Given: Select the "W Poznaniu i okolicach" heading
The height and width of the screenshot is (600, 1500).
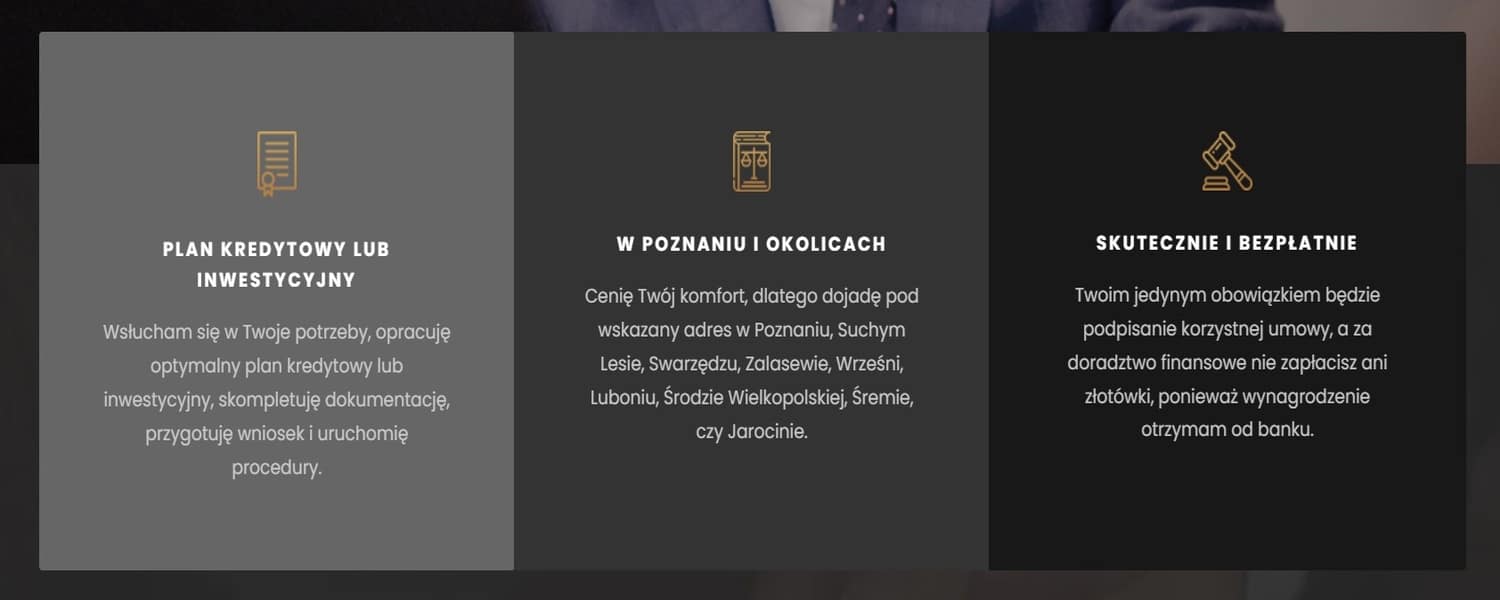Looking at the screenshot, I should pos(752,244).
